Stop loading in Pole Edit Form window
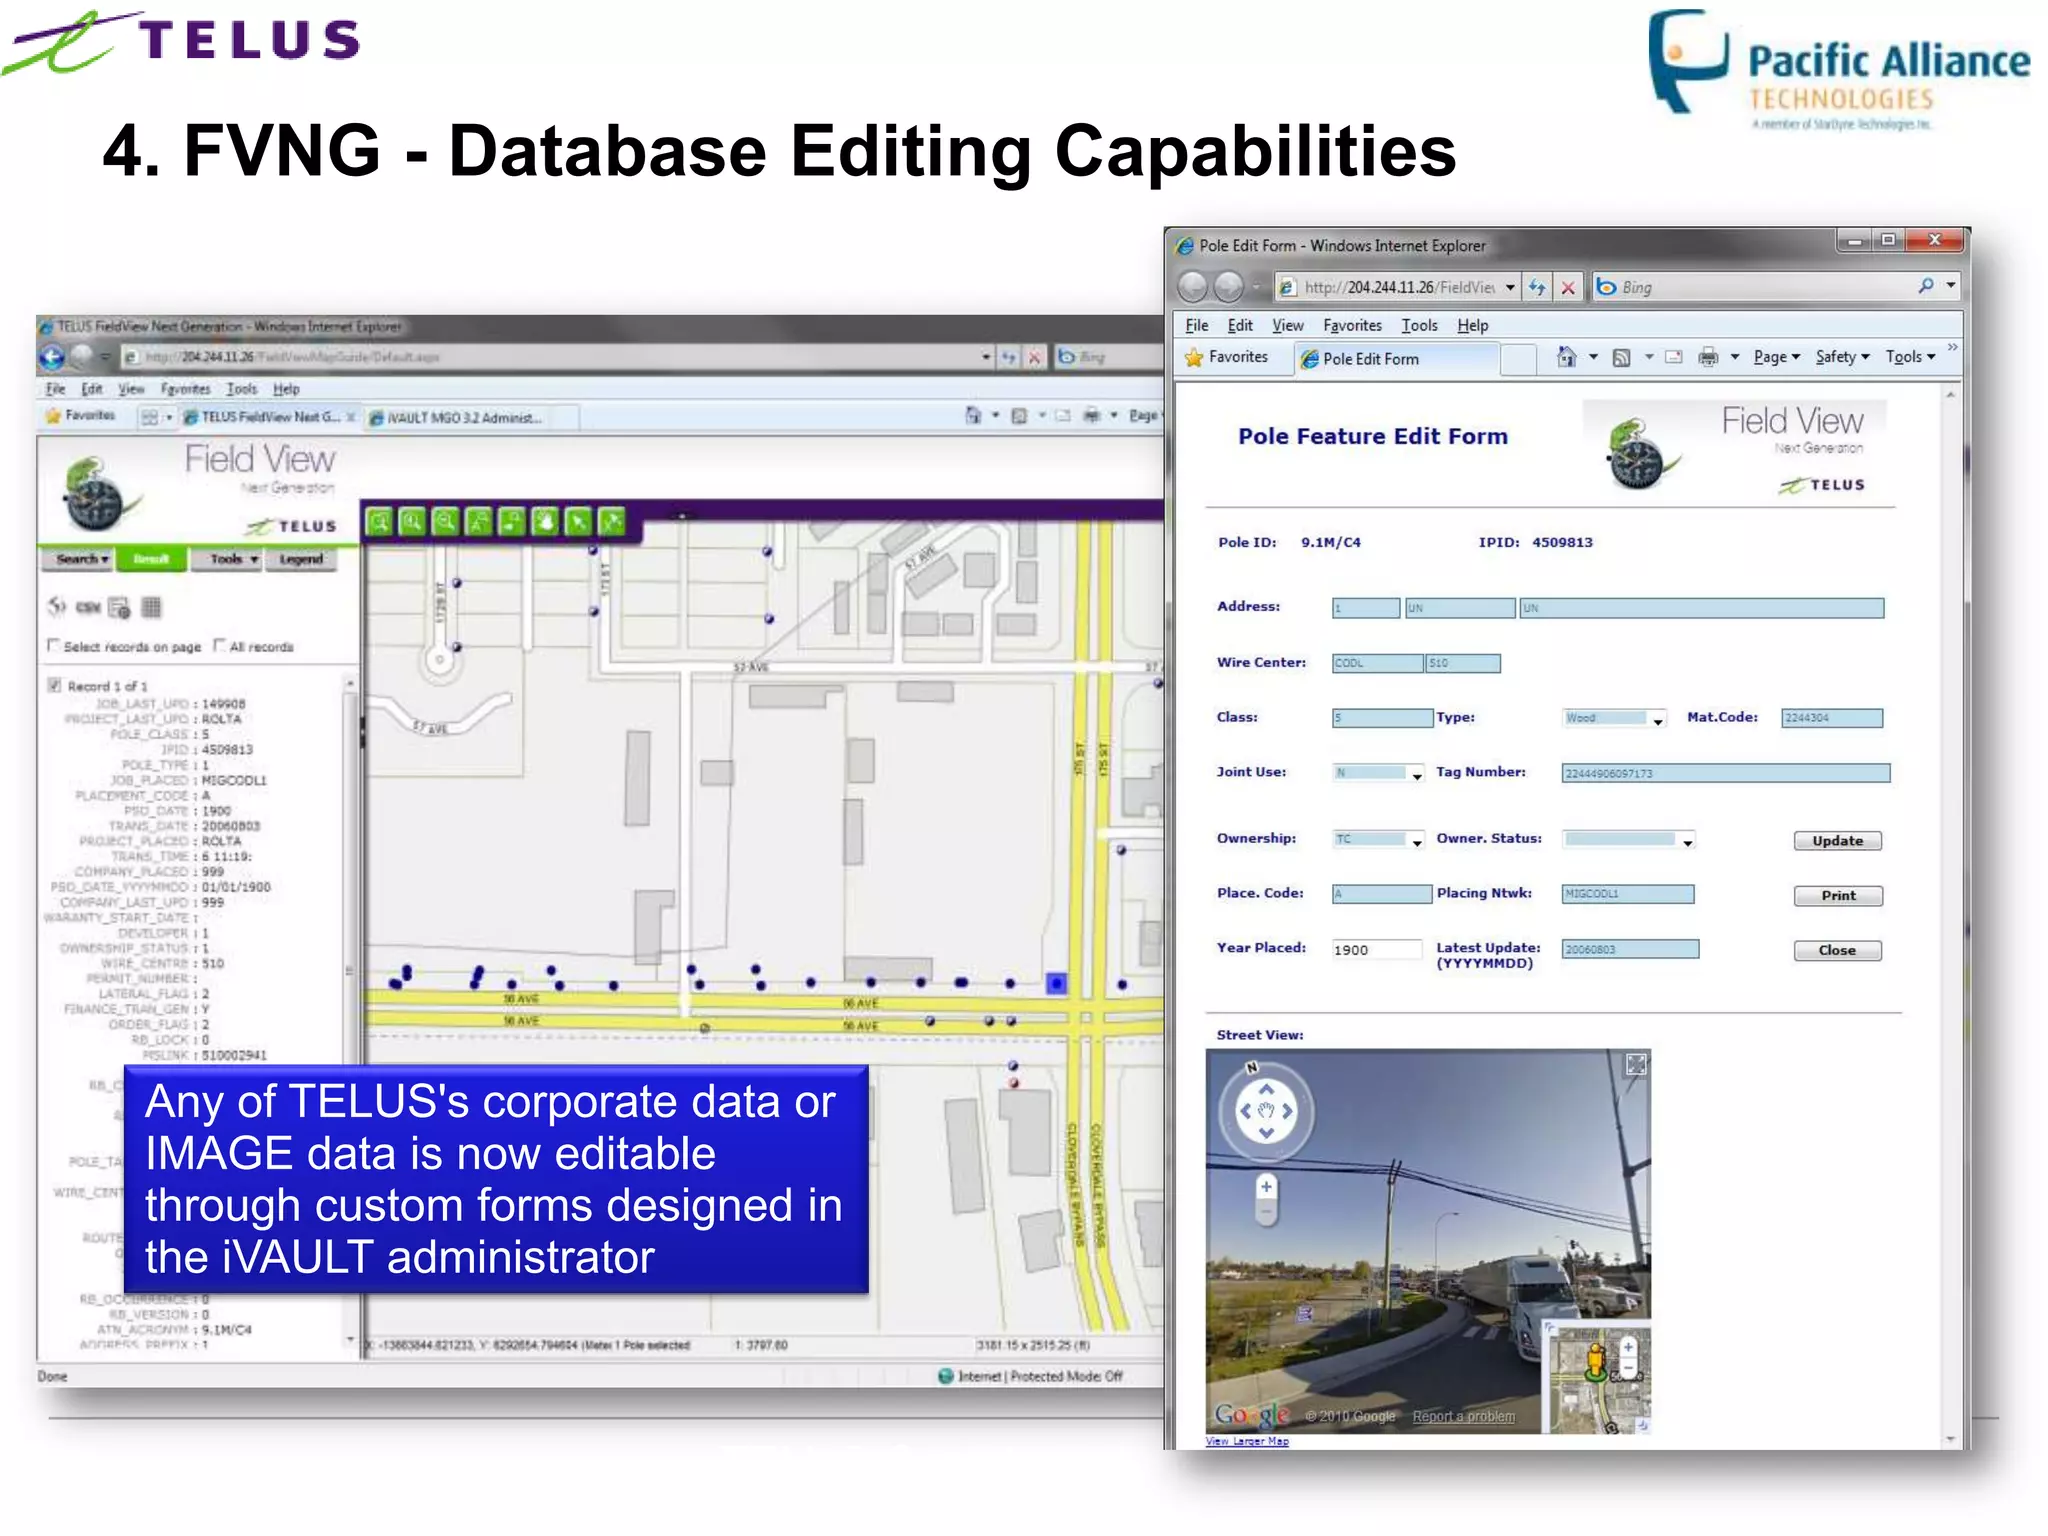This screenshot has height=1536, width=2048. 1568,287
